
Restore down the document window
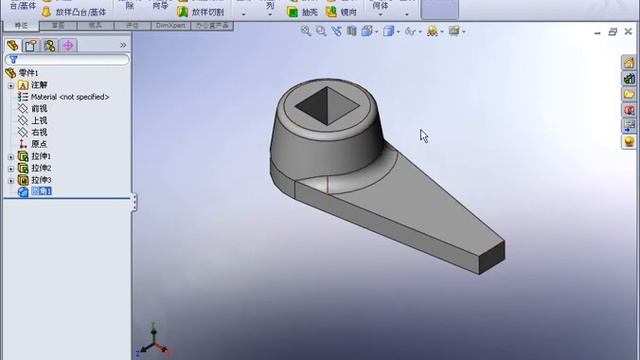click(x=613, y=32)
